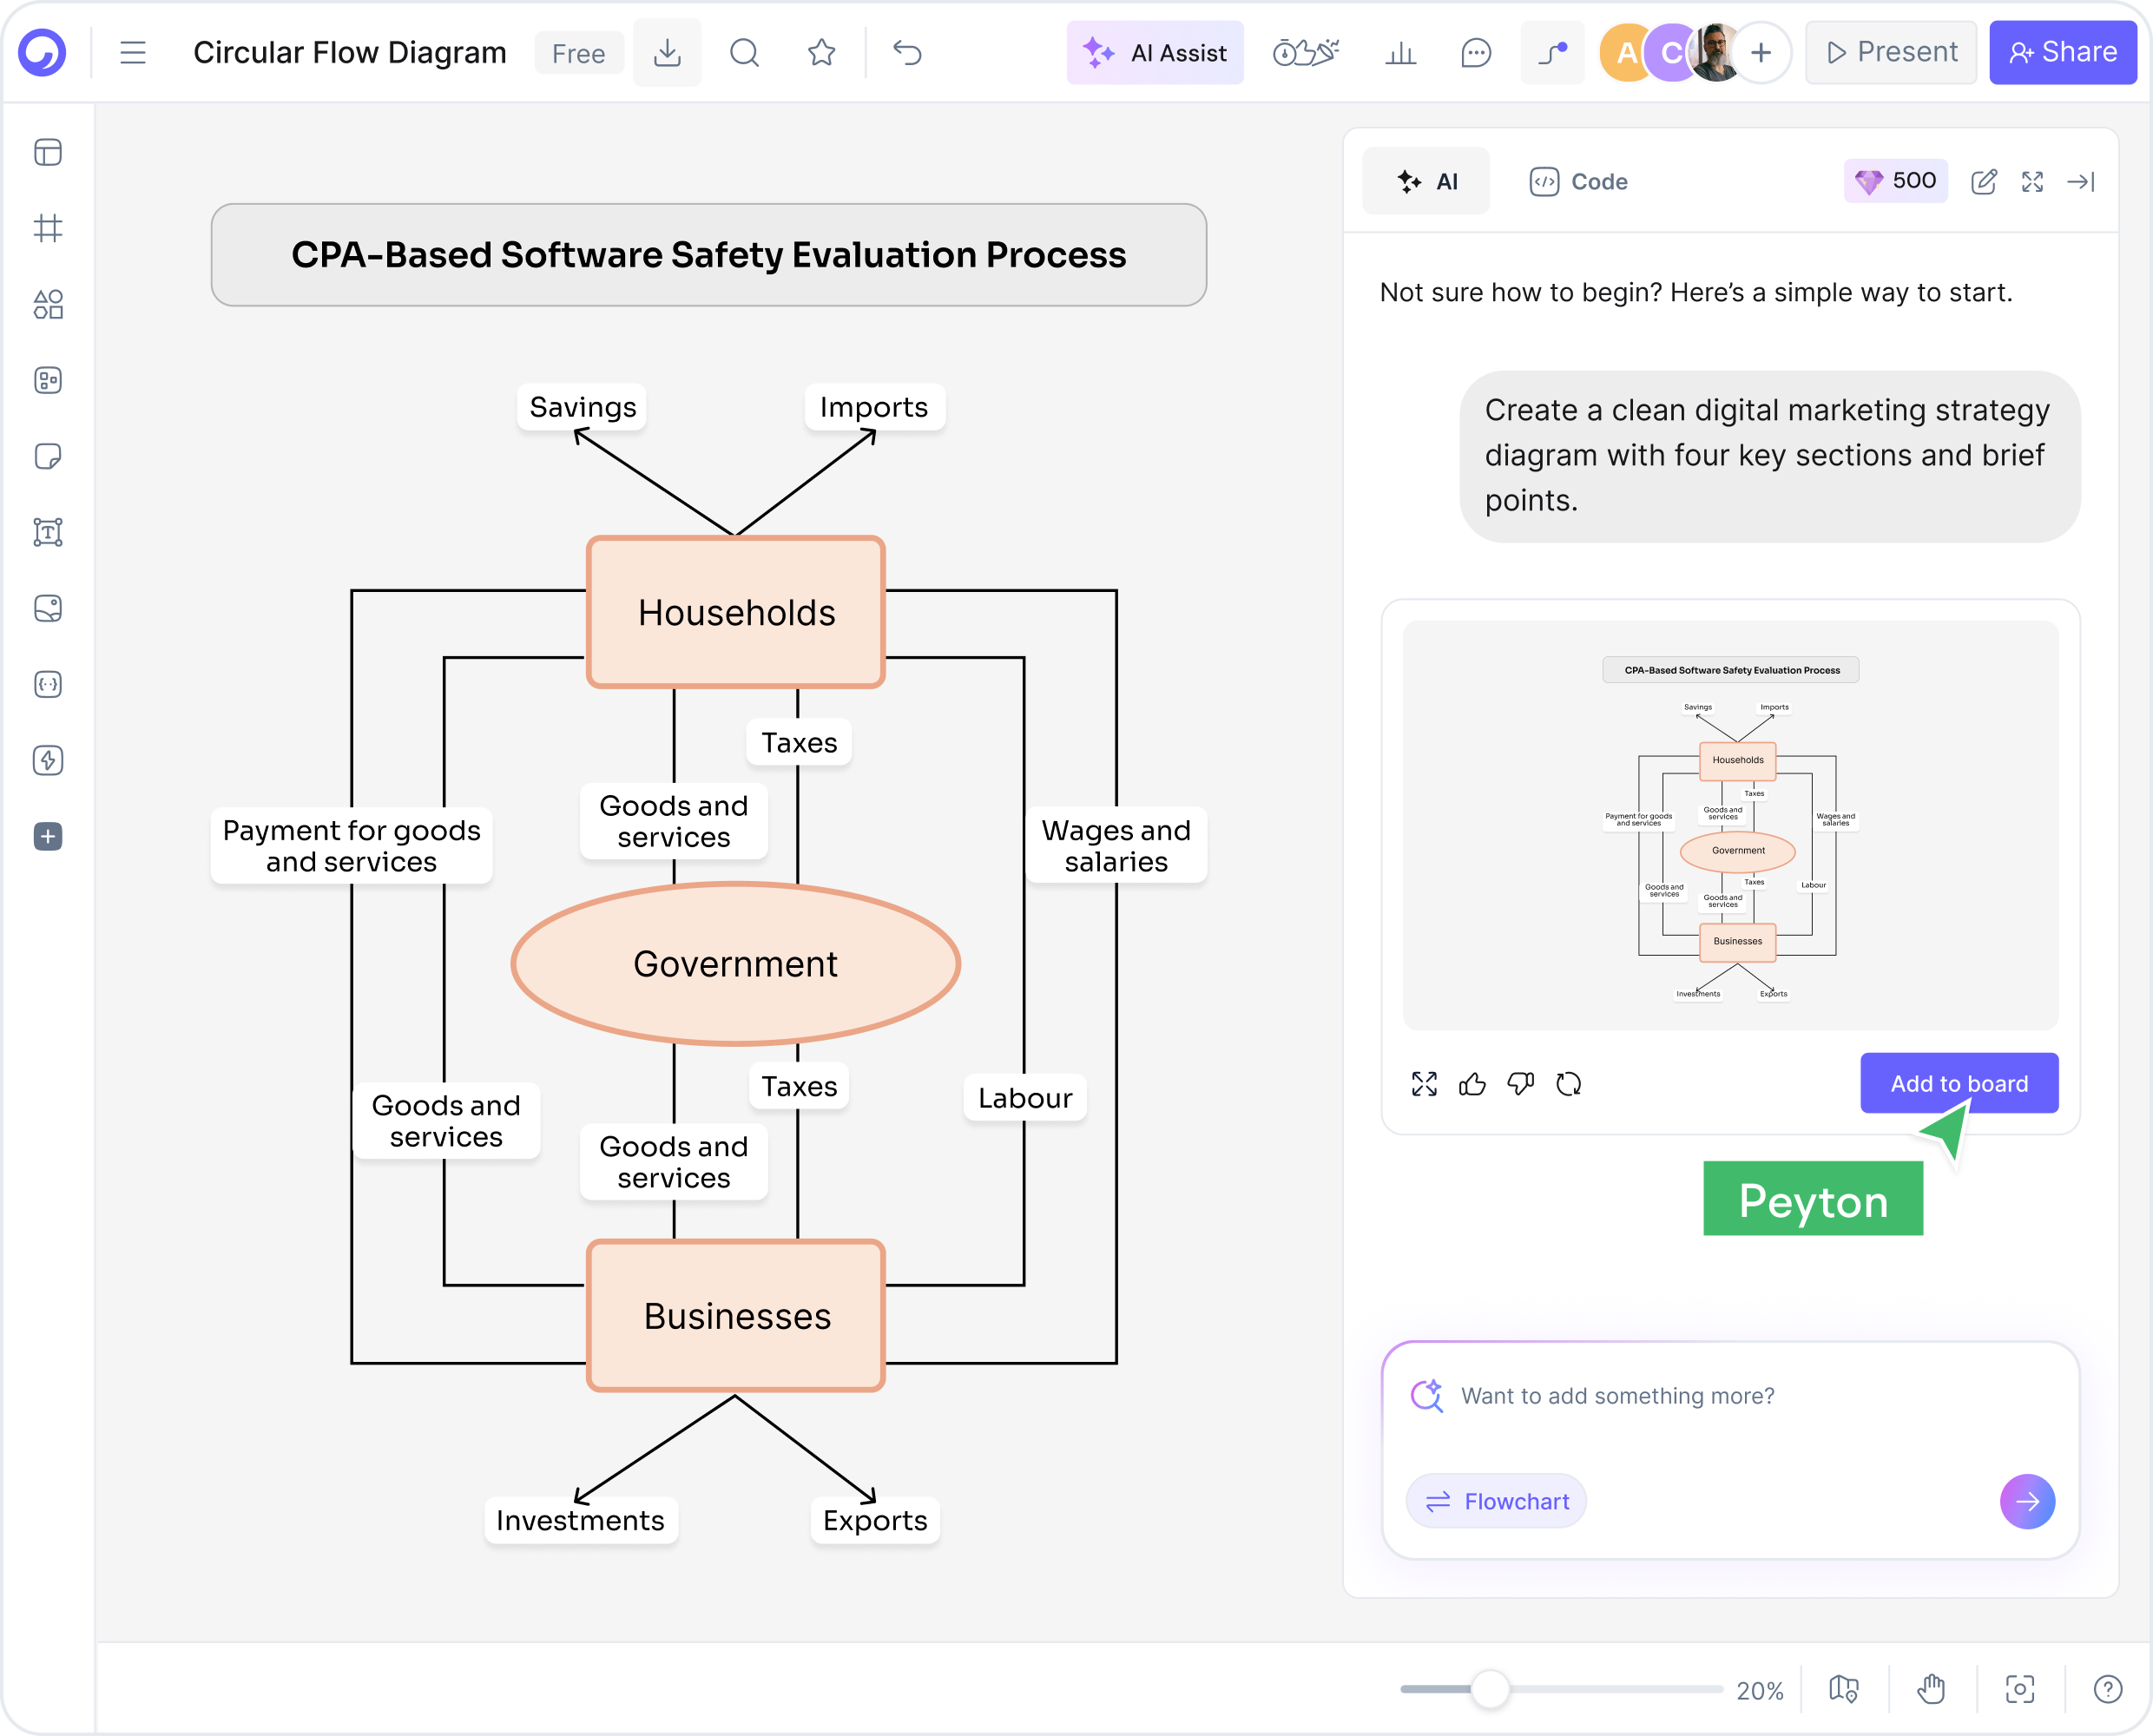Open the comments chat bubble icon

click(1476, 53)
